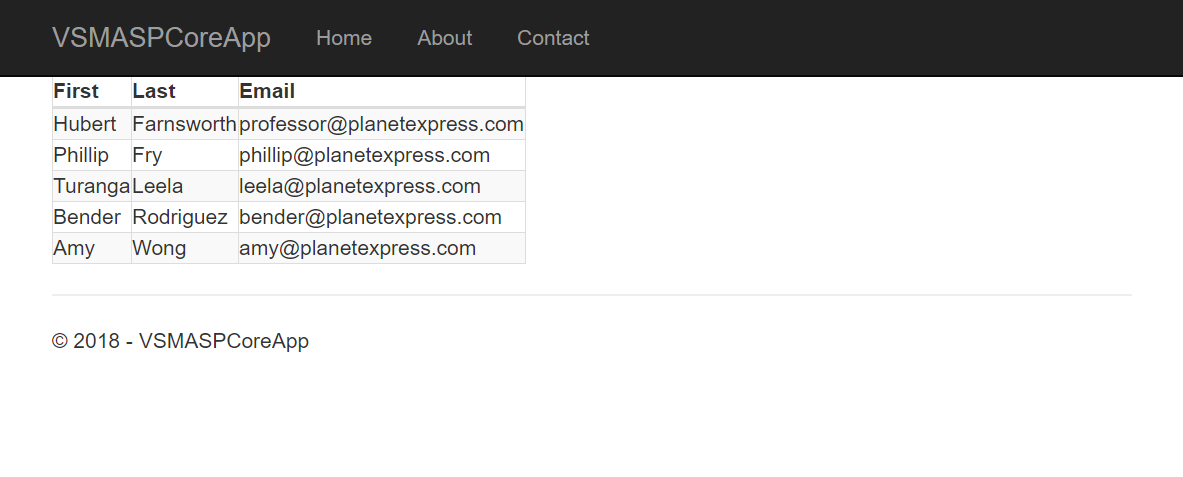Select the Turanga first name cell
Viewport: 1183px width, 477px height.
(x=91, y=187)
